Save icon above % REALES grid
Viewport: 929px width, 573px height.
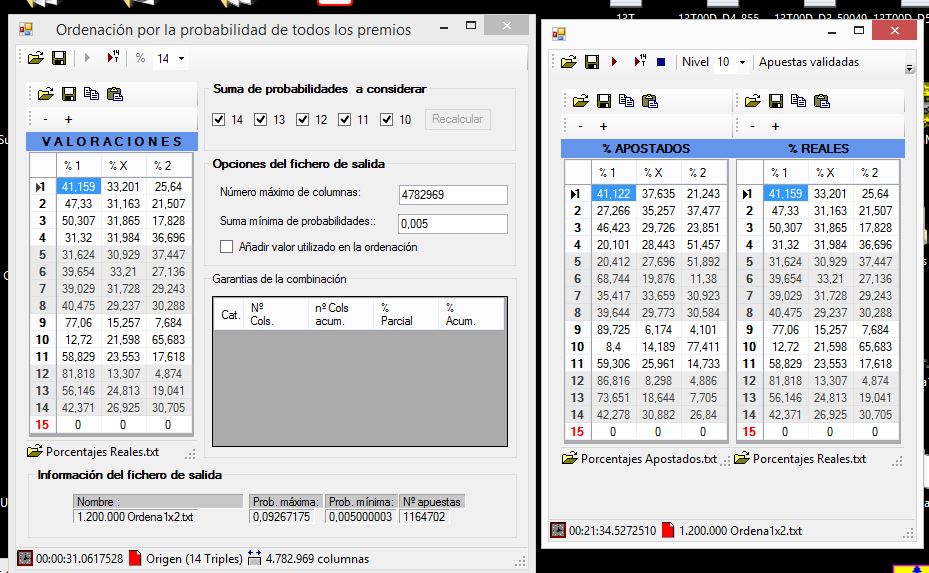coord(776,101)
